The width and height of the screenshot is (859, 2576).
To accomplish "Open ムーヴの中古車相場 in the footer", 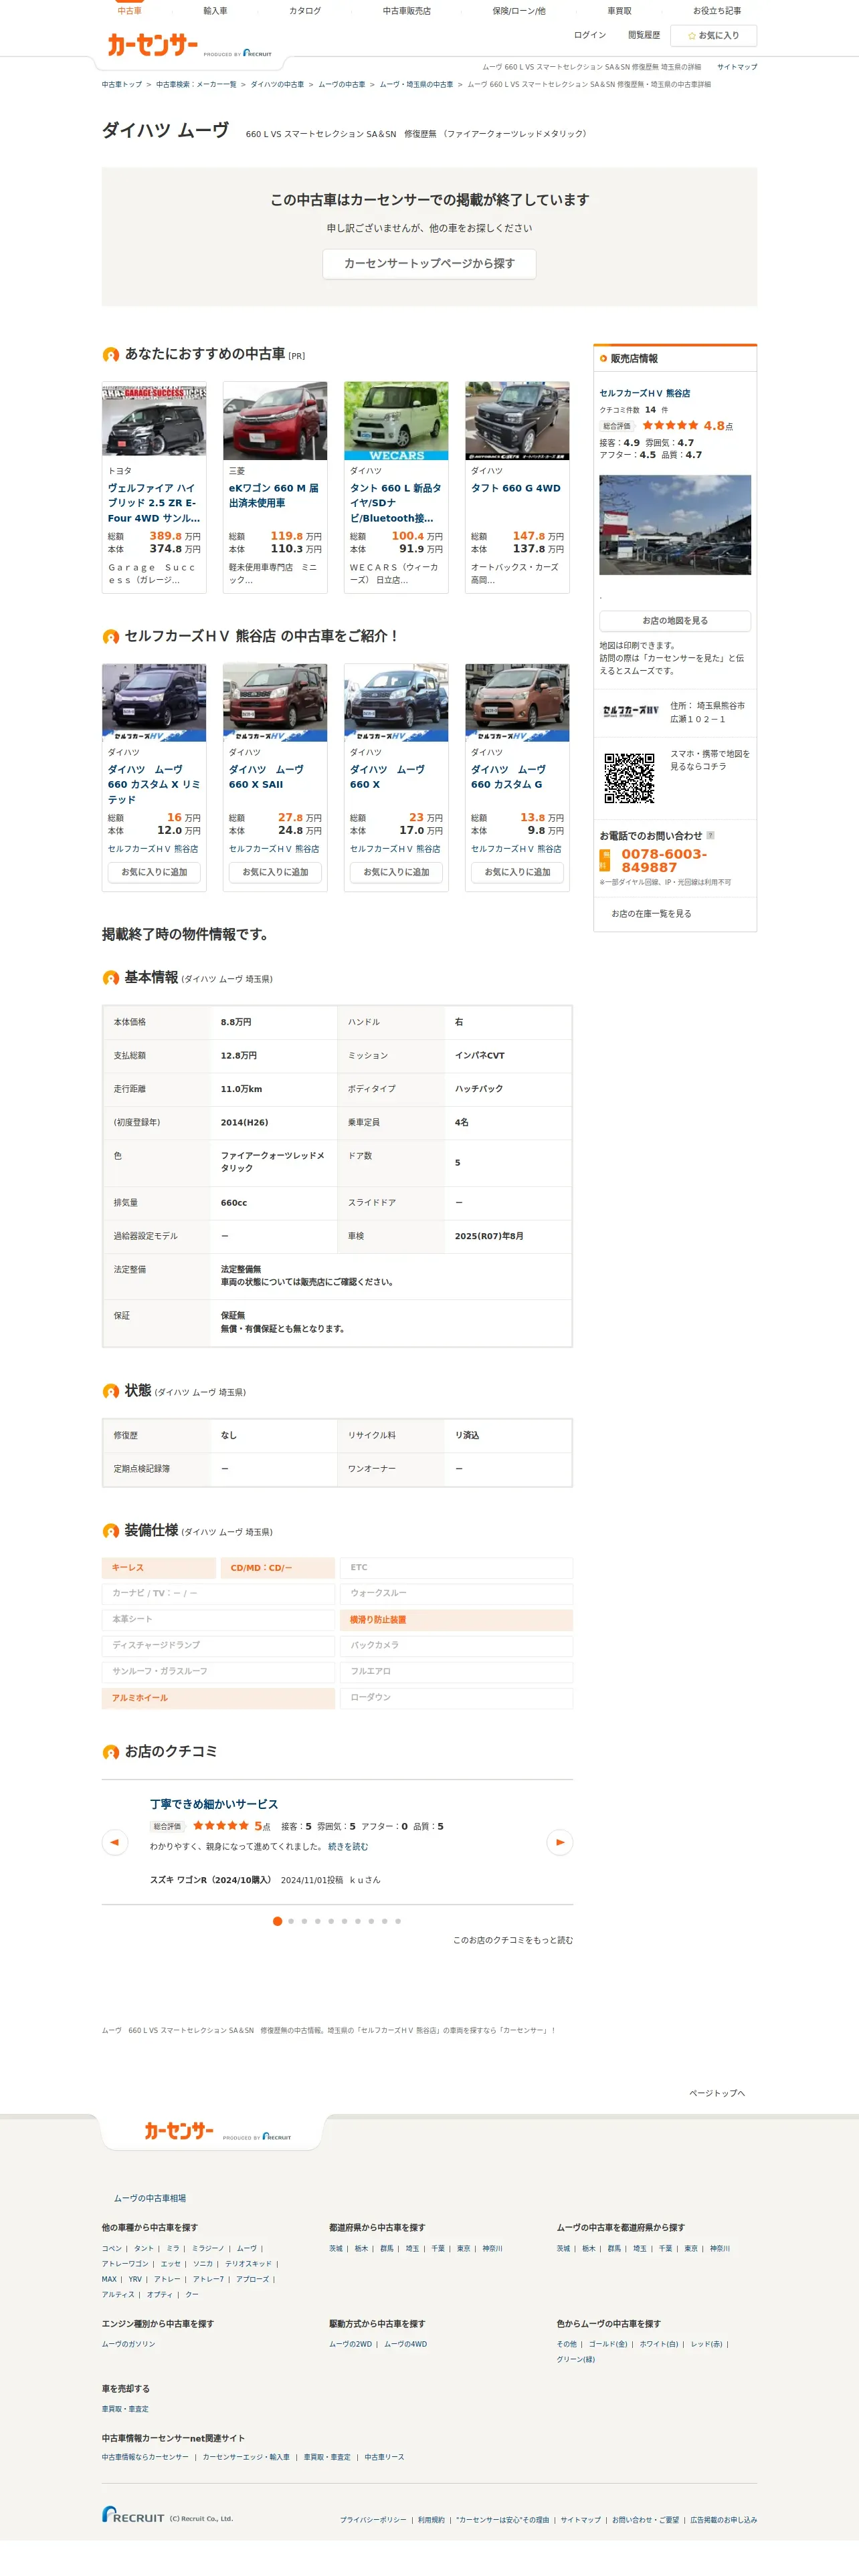I will click(149, 2198).
